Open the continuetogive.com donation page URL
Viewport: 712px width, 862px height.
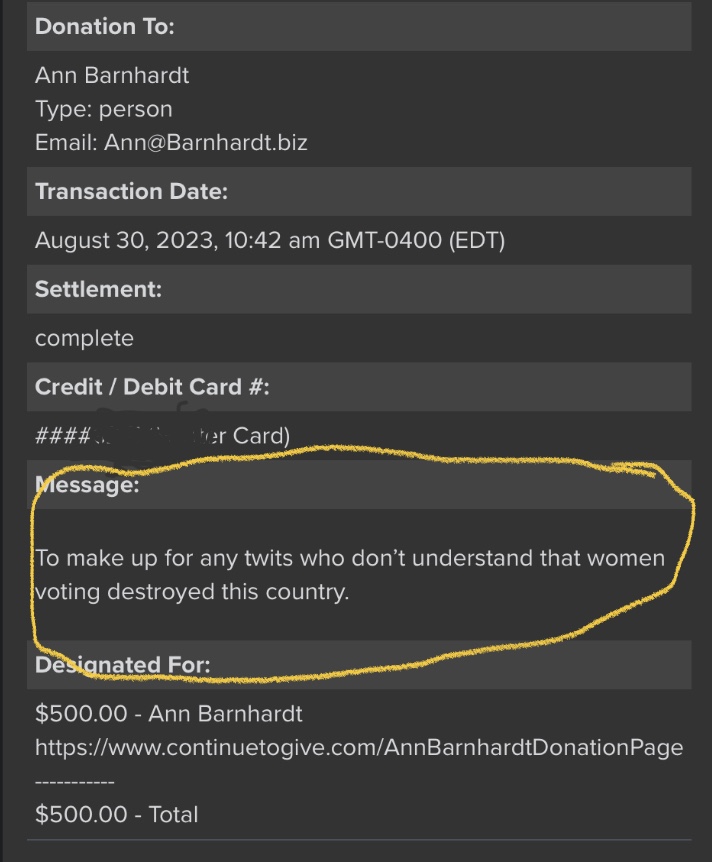coord(359,748)
